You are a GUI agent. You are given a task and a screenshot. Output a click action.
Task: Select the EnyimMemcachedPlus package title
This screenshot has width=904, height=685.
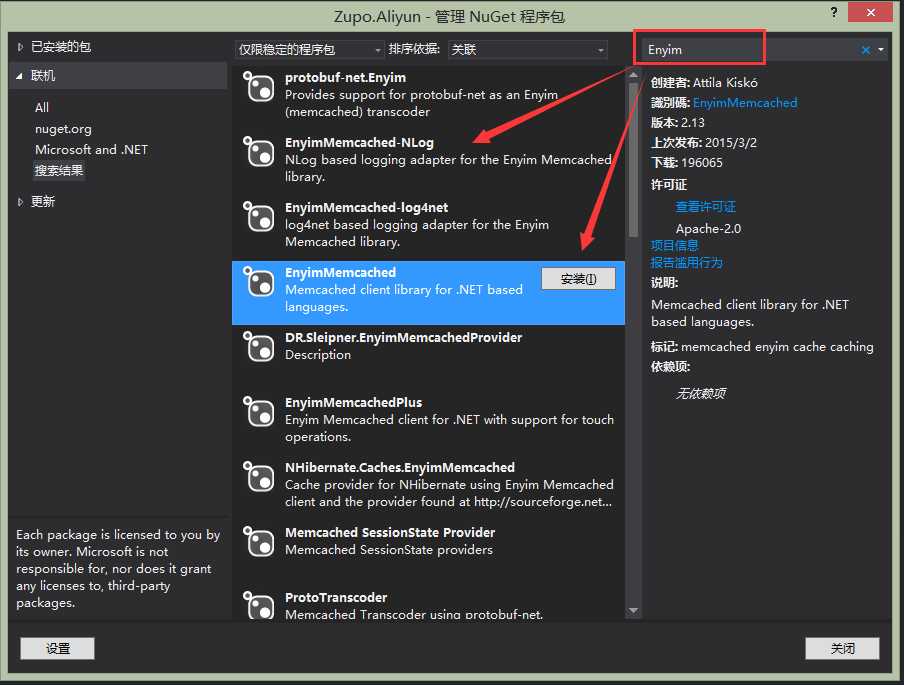[353, 403]
